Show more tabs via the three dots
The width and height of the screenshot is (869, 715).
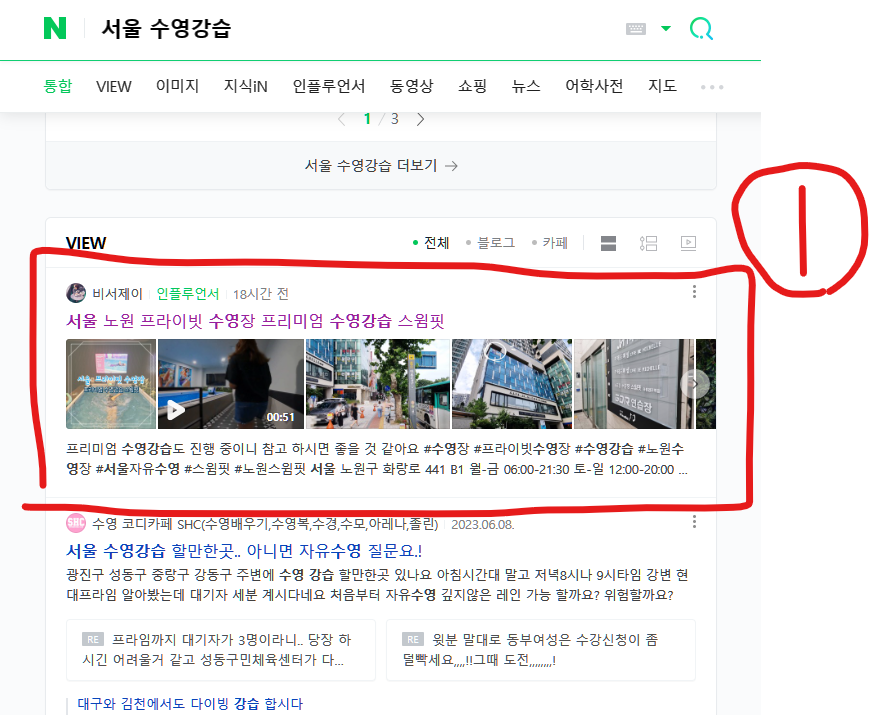click(x=712, y=87)
